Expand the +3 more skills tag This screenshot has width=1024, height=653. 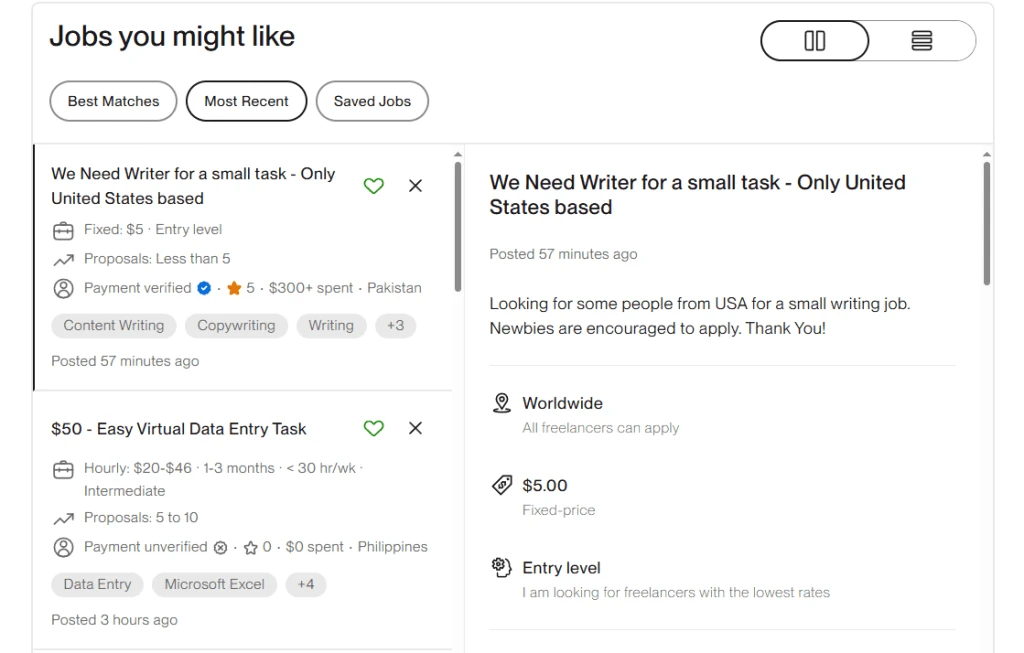point(396,325)
